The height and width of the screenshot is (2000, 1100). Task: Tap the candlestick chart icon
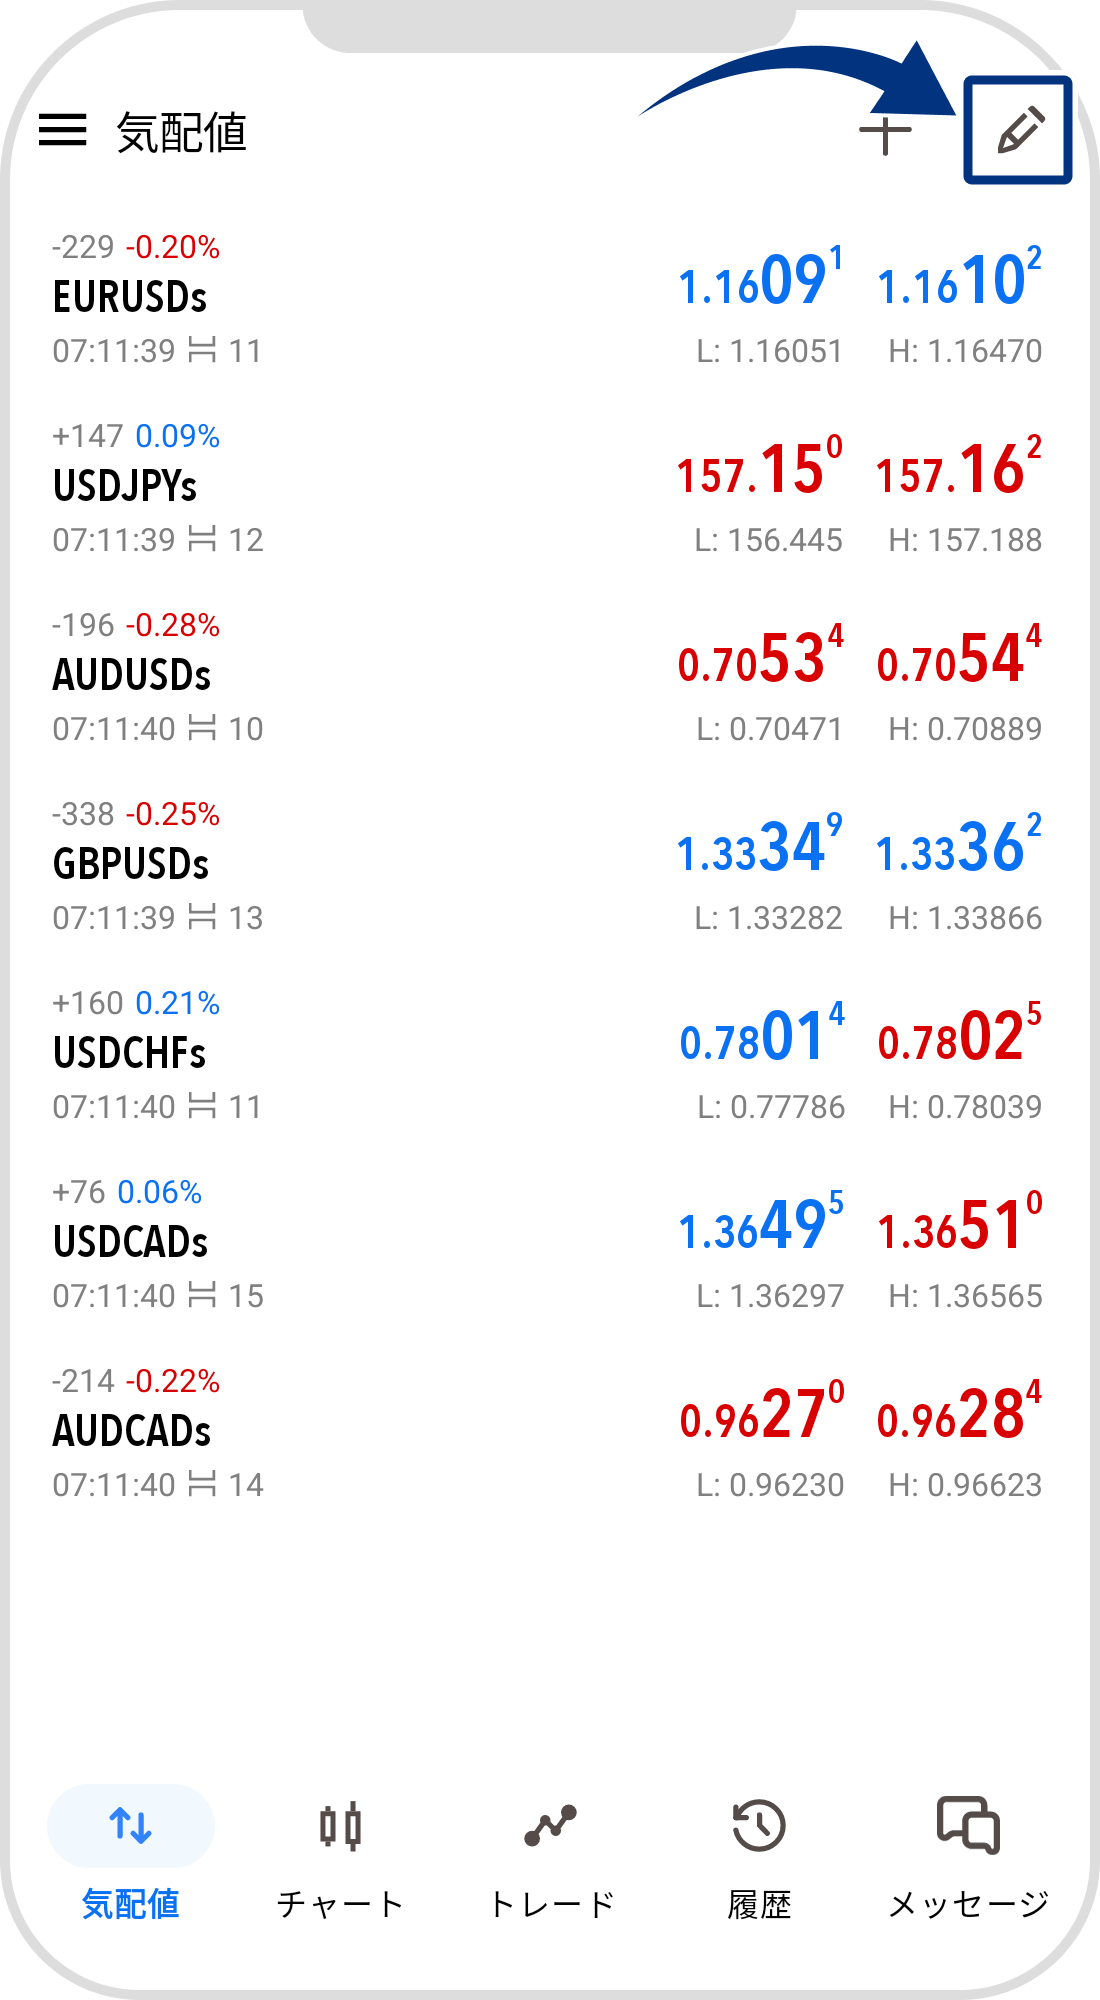(340, 1826)
